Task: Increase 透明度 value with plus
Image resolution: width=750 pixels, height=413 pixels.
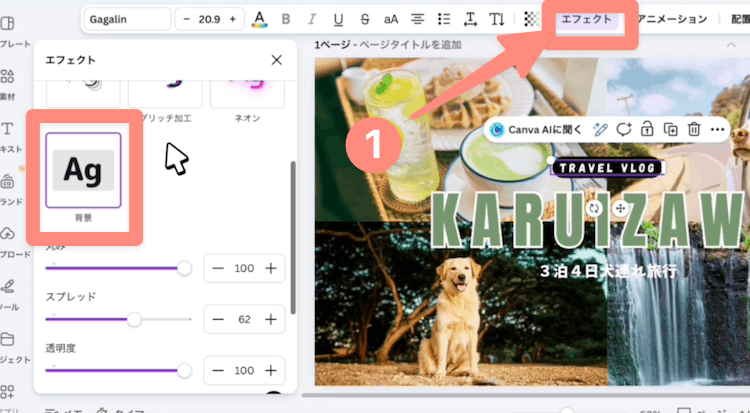Action: pos(271,370)
